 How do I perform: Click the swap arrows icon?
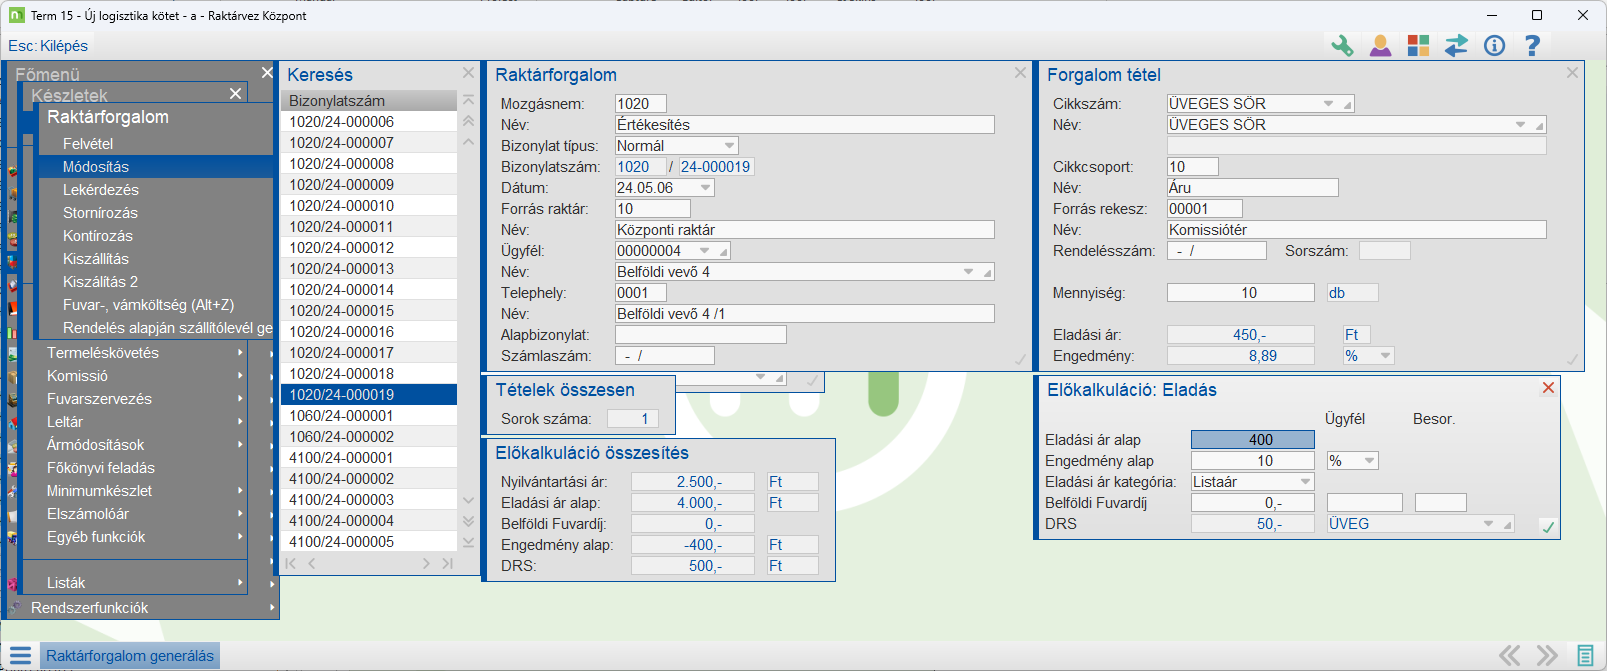click(1456, 45)
